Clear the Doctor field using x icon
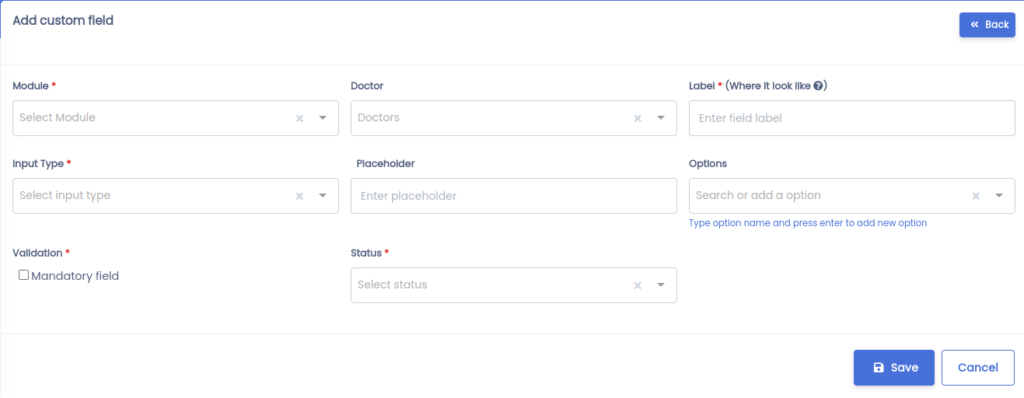Image resolution: width=1024 pixels, height=398 pixels. (x=638, y=118)
